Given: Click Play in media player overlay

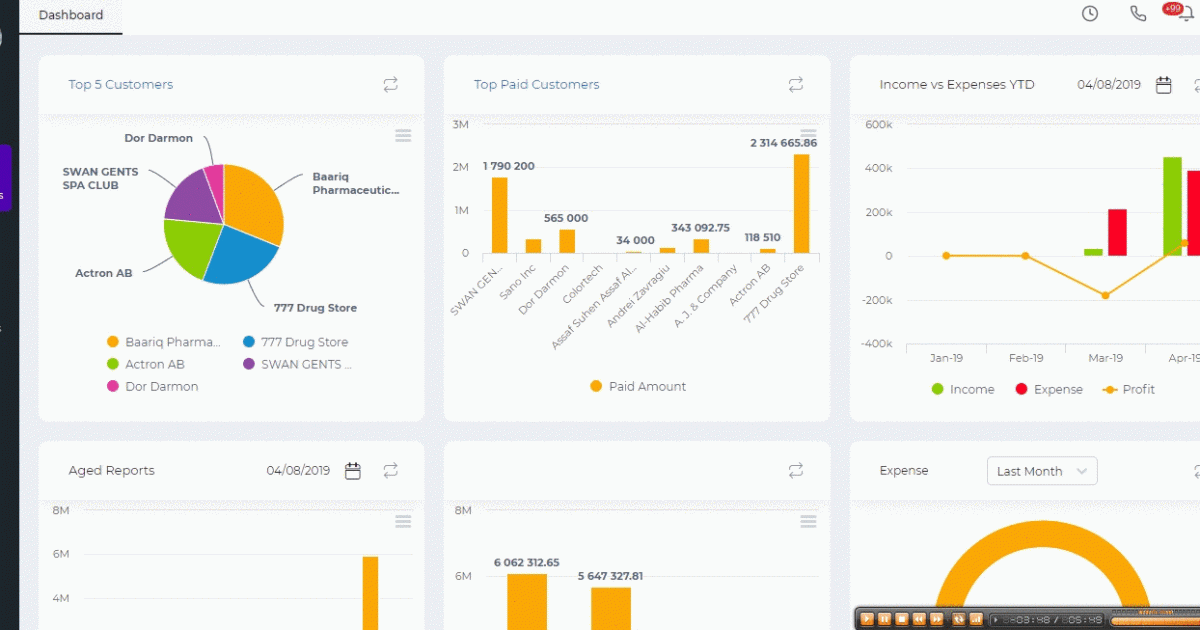Looking at the screenshot, I should coord(867,619).
